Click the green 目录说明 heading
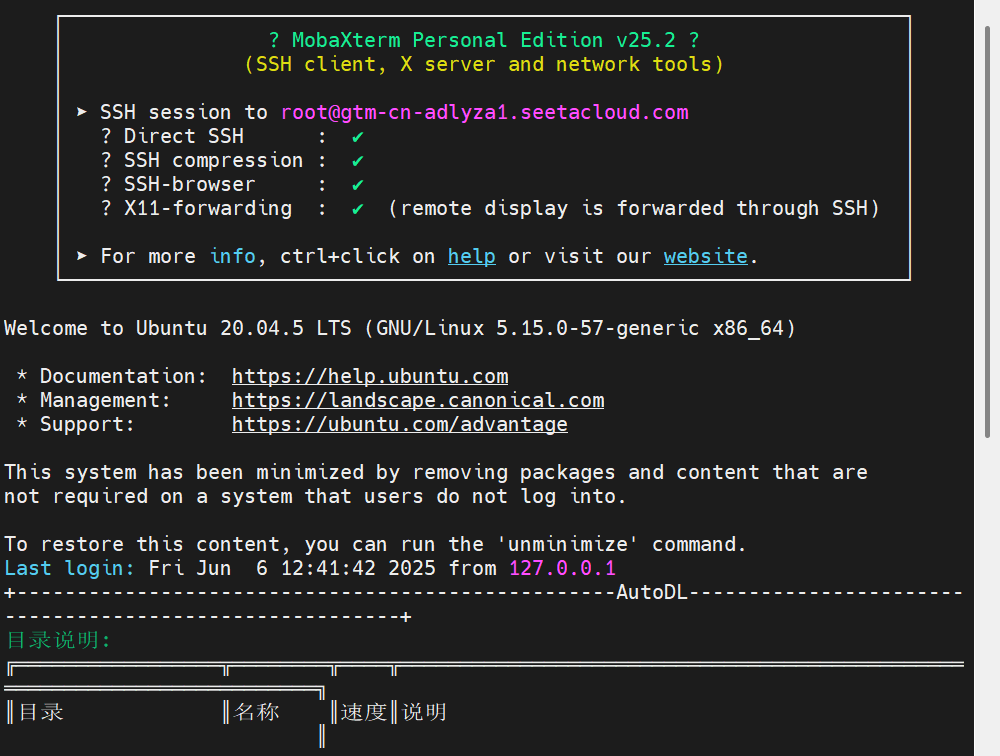Viewport: 1000px width, 756px height. (x=59, y=640)
